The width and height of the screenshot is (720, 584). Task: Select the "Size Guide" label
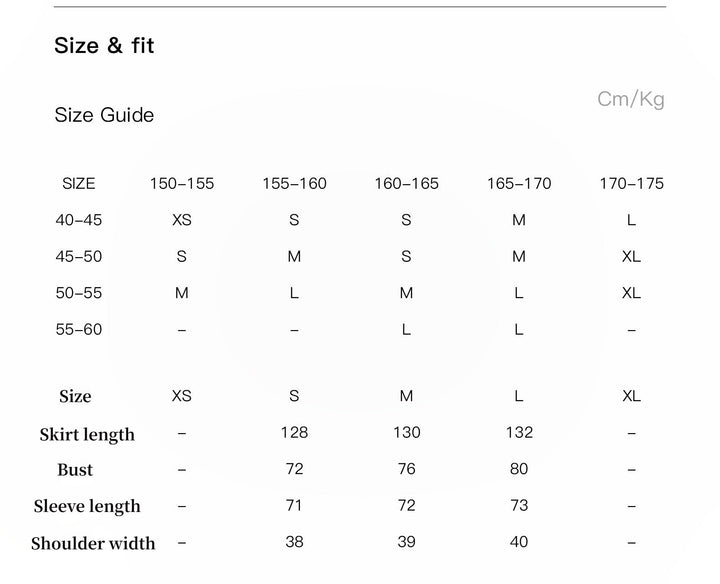coord(104,115)
